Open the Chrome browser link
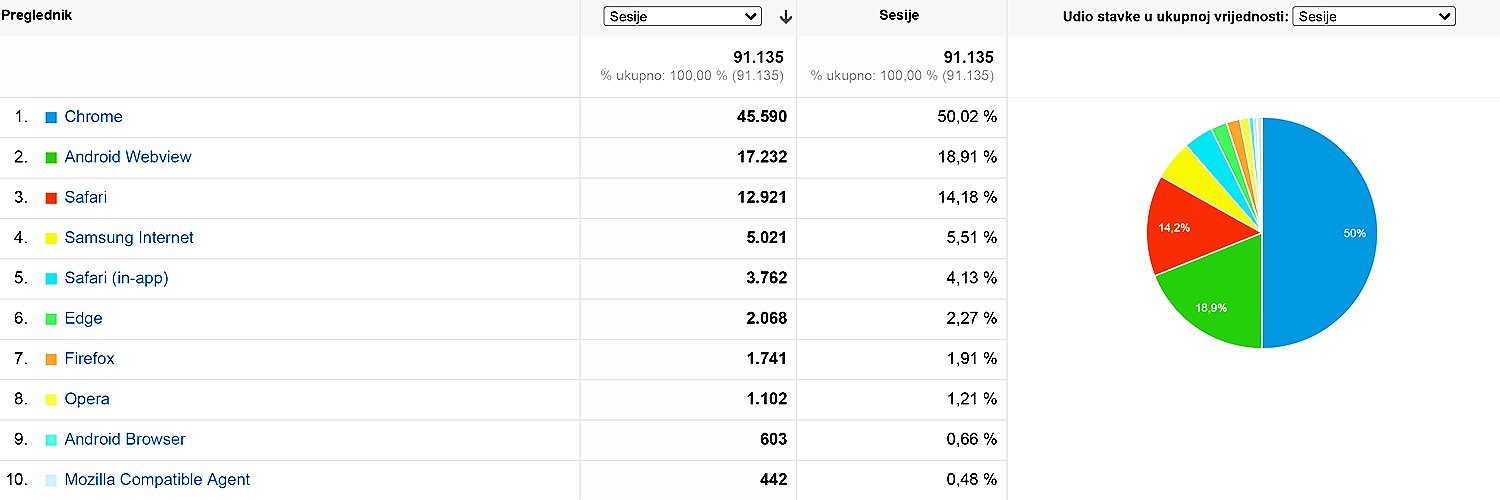 pyautogui.click(x=93, y=117)
